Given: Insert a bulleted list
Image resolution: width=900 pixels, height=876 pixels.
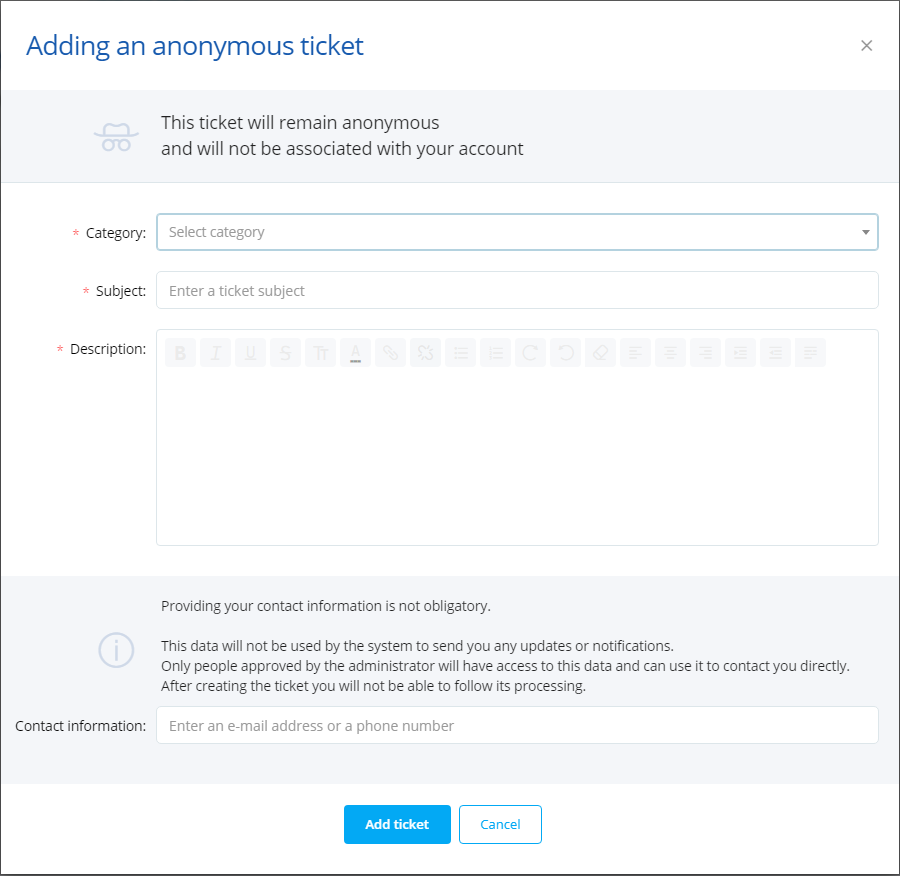Looking at the screenshot, I should point(460,352).
